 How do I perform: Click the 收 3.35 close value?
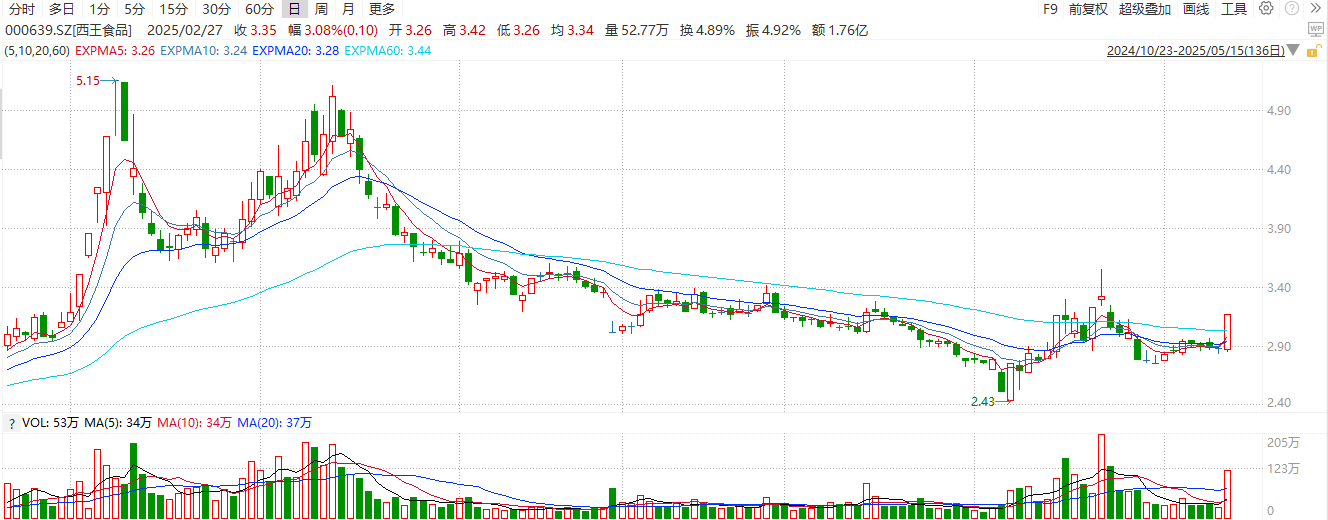pyautogui.click(x=254, y=30)
